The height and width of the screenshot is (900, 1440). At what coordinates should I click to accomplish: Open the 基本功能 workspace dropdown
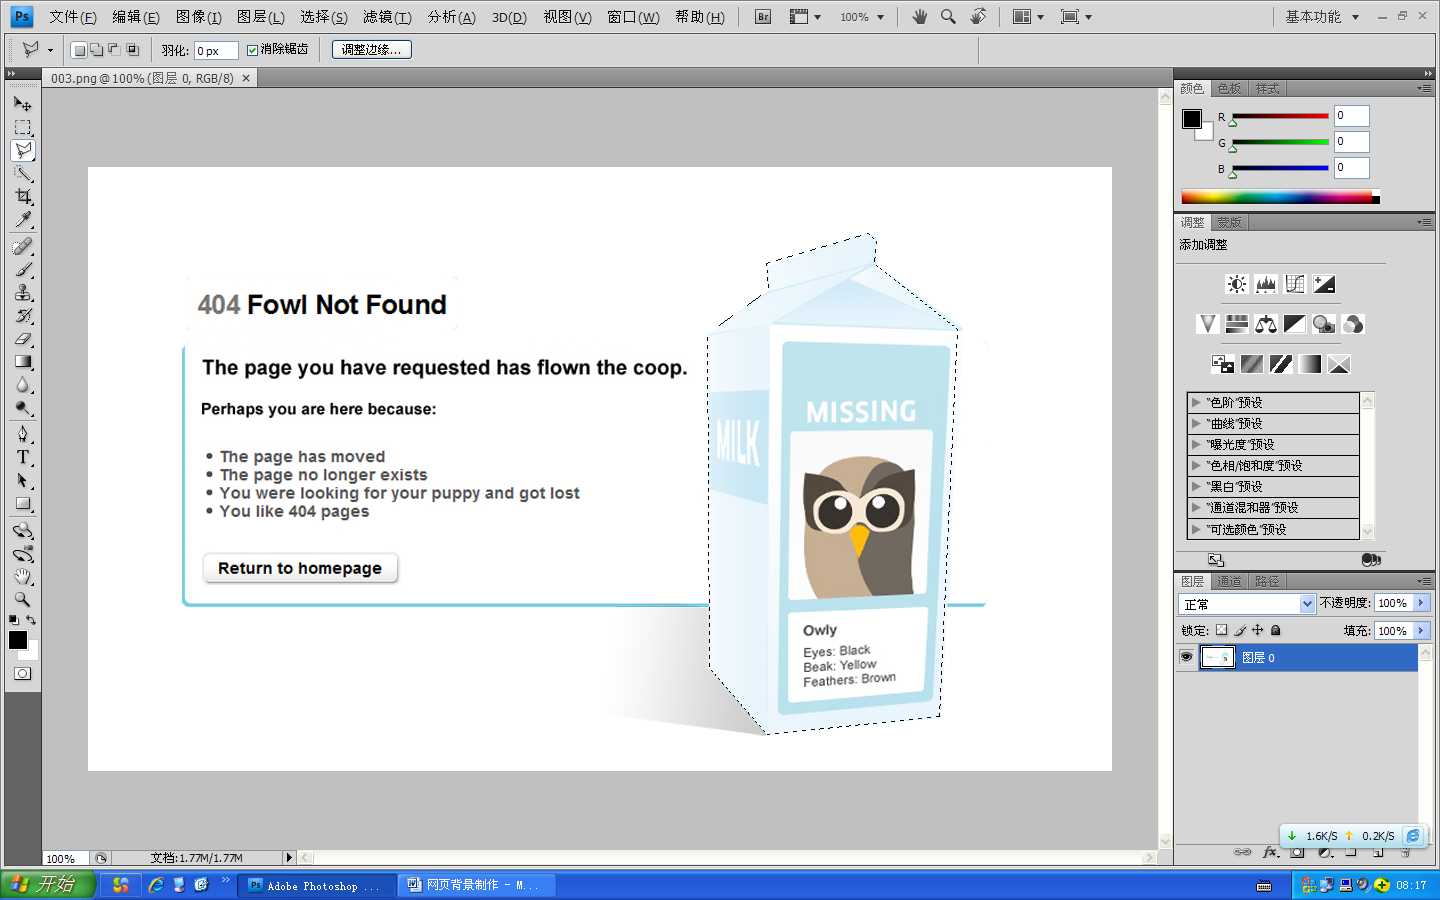pyautogui.click(x=1322, y=17)
